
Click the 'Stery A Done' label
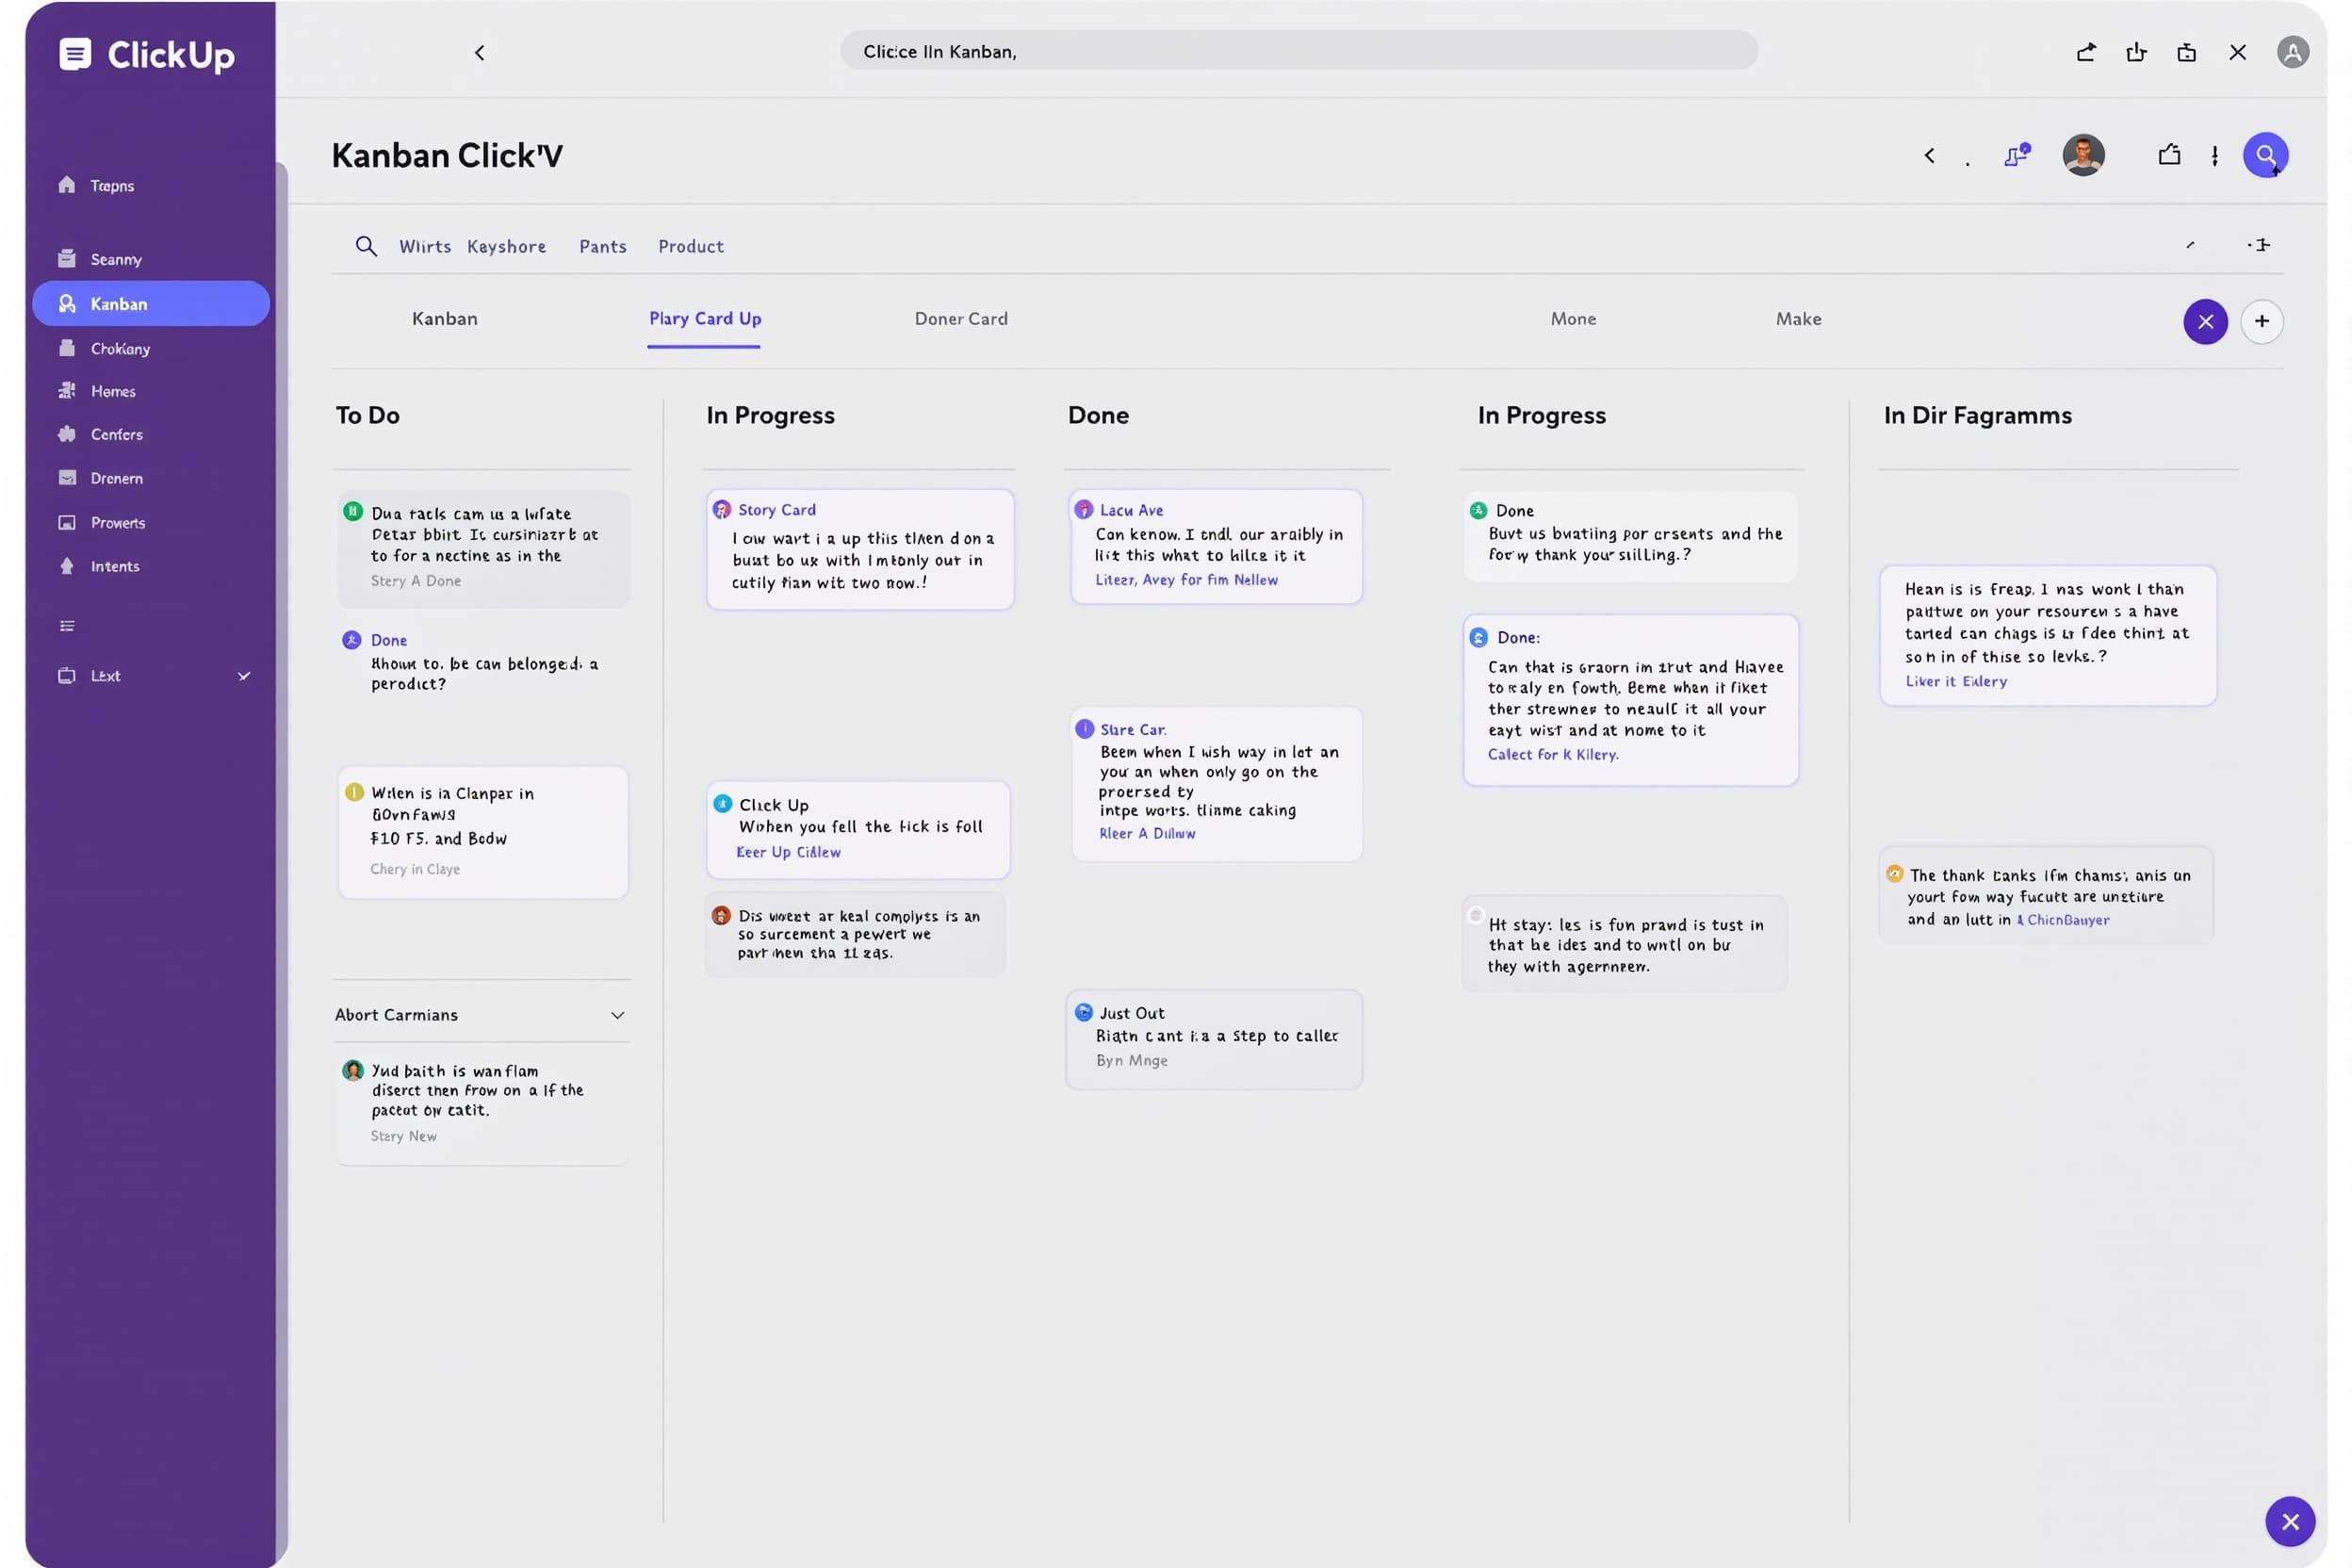(416, 581)
